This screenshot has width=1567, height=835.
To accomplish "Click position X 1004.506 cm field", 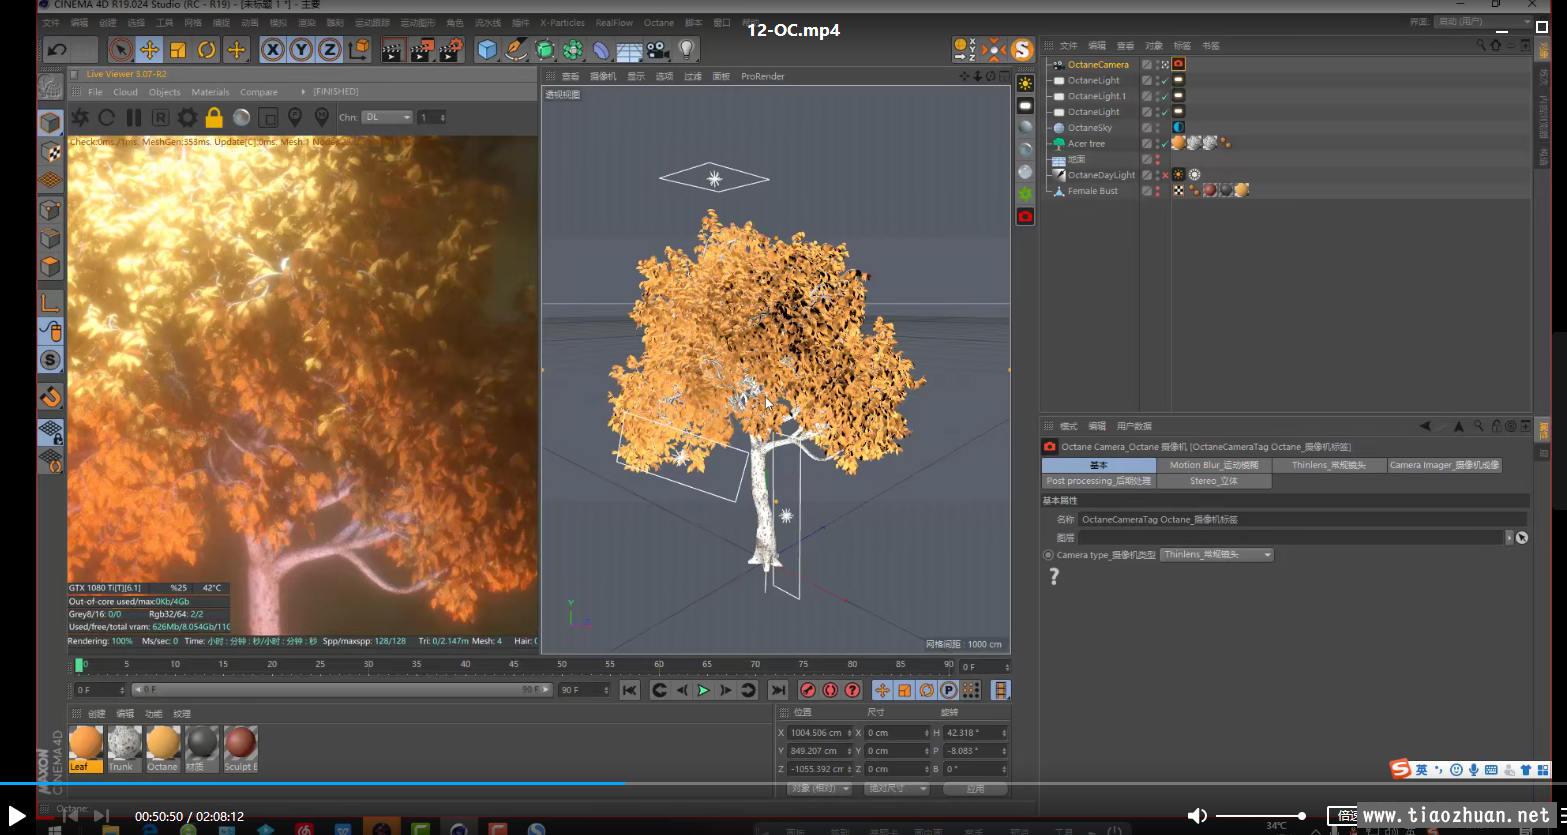I will pos(821,732).
